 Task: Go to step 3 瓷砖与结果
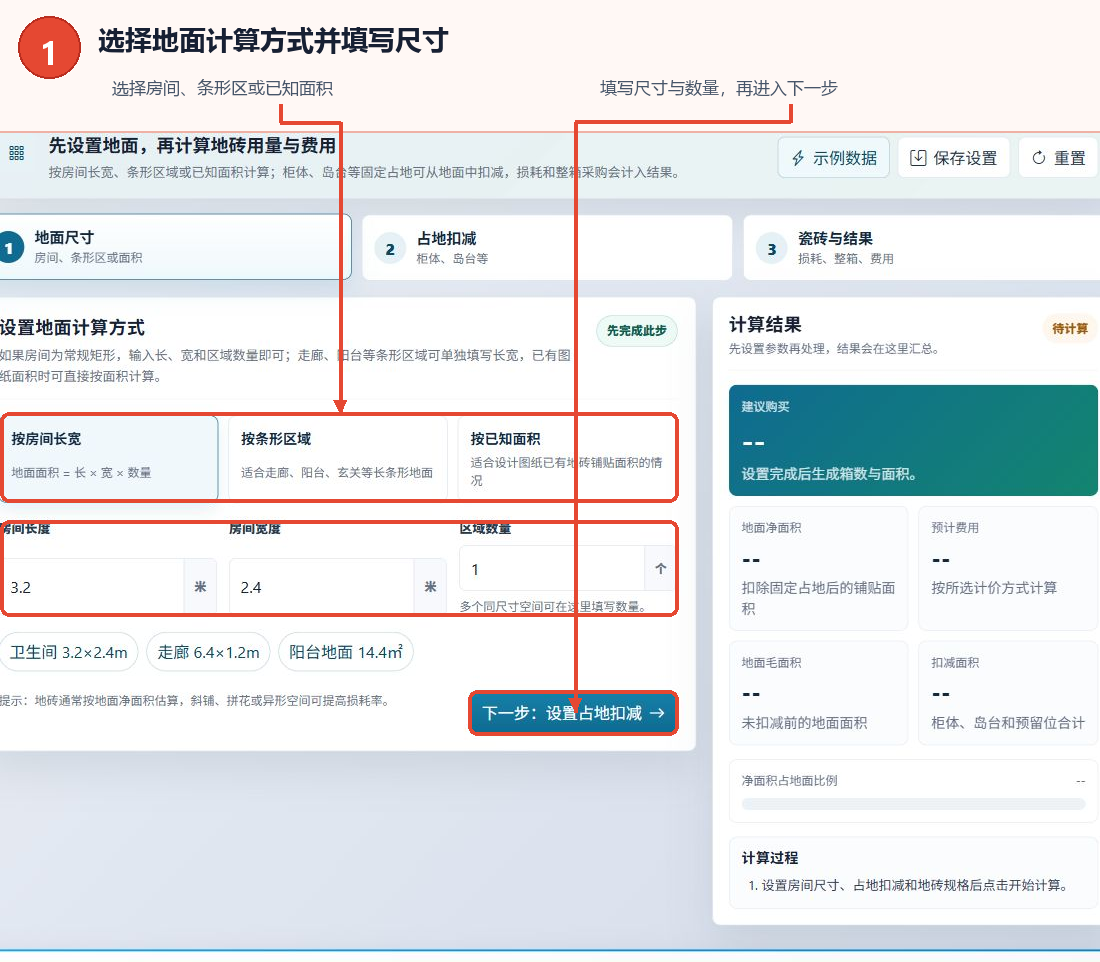click(x=921, y=248)
